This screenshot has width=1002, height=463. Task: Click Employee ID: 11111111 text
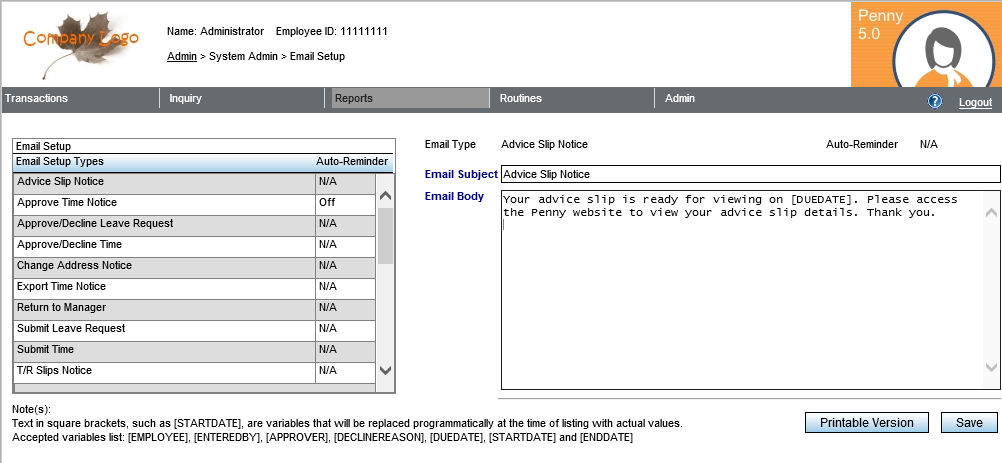332,31
